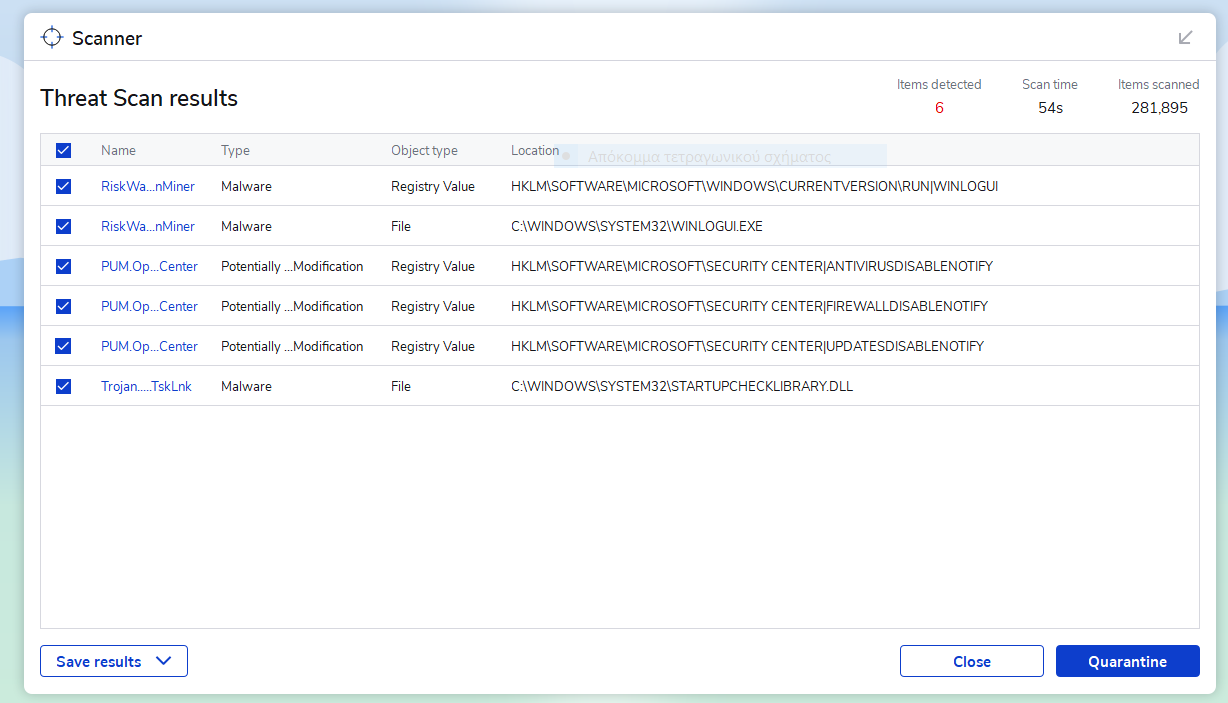Viewport: 1228px width, 703px height.
Task: Collapse the scanner window using arrow icon
Action: [x=1185, y=38]
